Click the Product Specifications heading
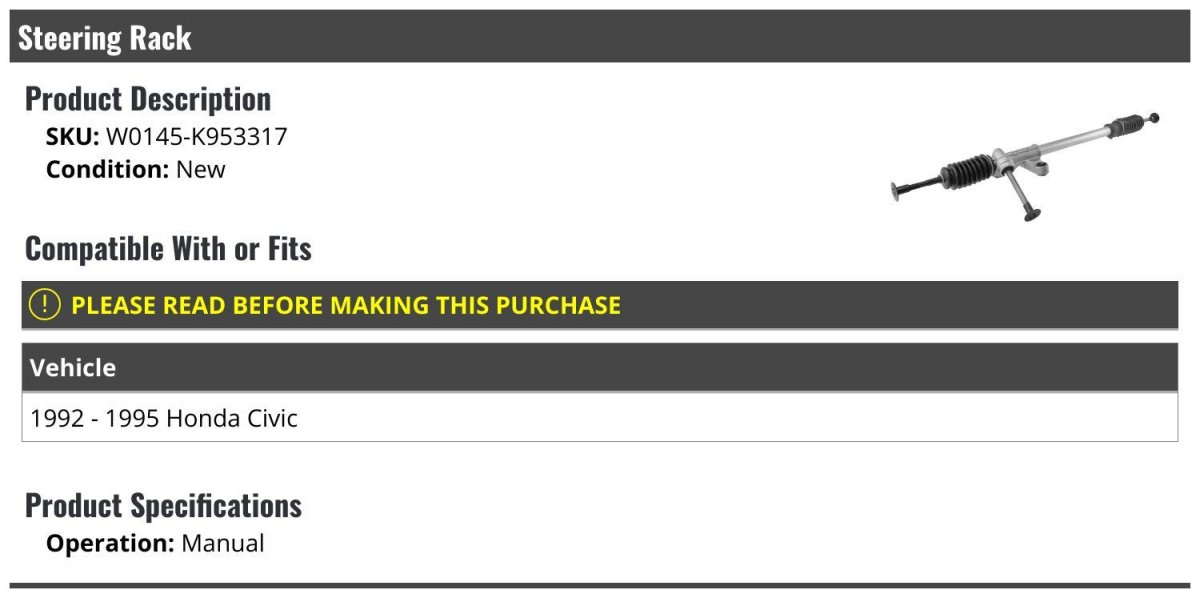This screenshot has height=598, width=1200. click(x=163, y=505)
